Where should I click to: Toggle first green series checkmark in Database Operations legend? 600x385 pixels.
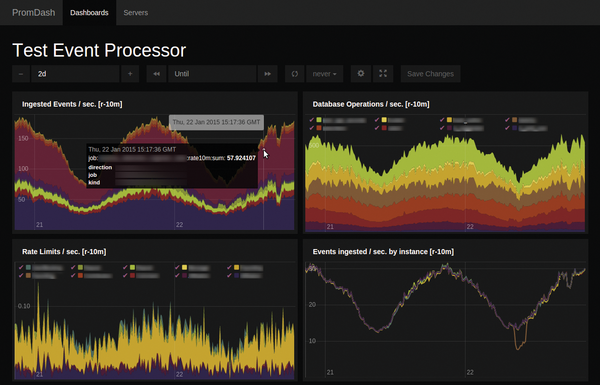(x=311, y=120)
